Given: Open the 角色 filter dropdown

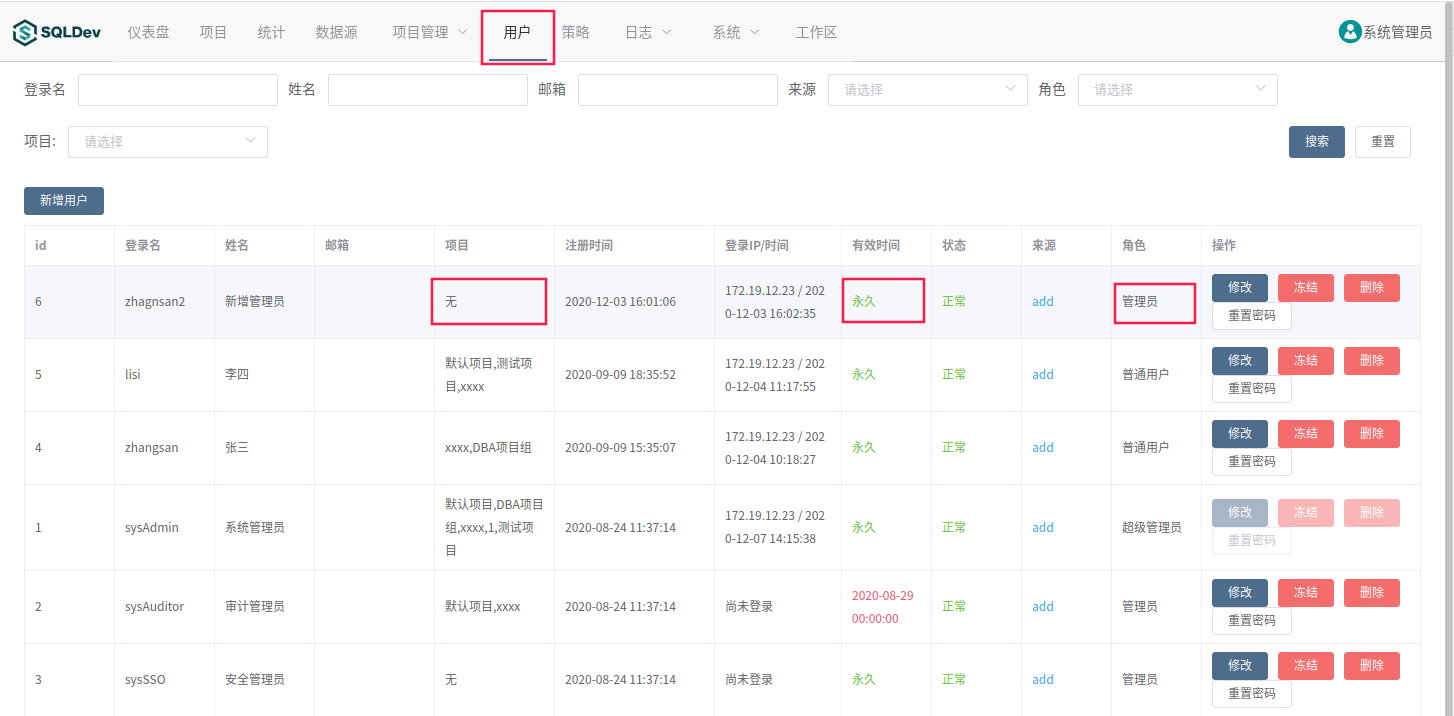Looking at the screenshot, I should coord(1177,90).
